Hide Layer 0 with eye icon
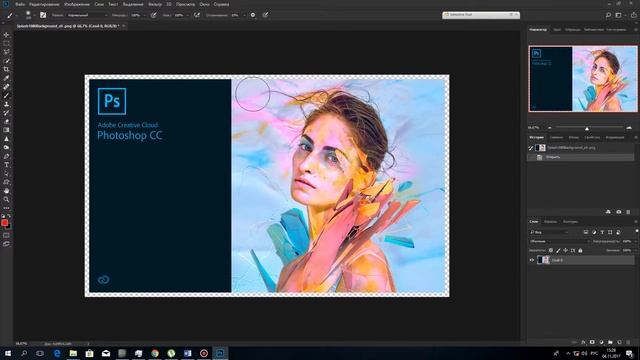This screenshot has width=640, height=360. point(531,260)
